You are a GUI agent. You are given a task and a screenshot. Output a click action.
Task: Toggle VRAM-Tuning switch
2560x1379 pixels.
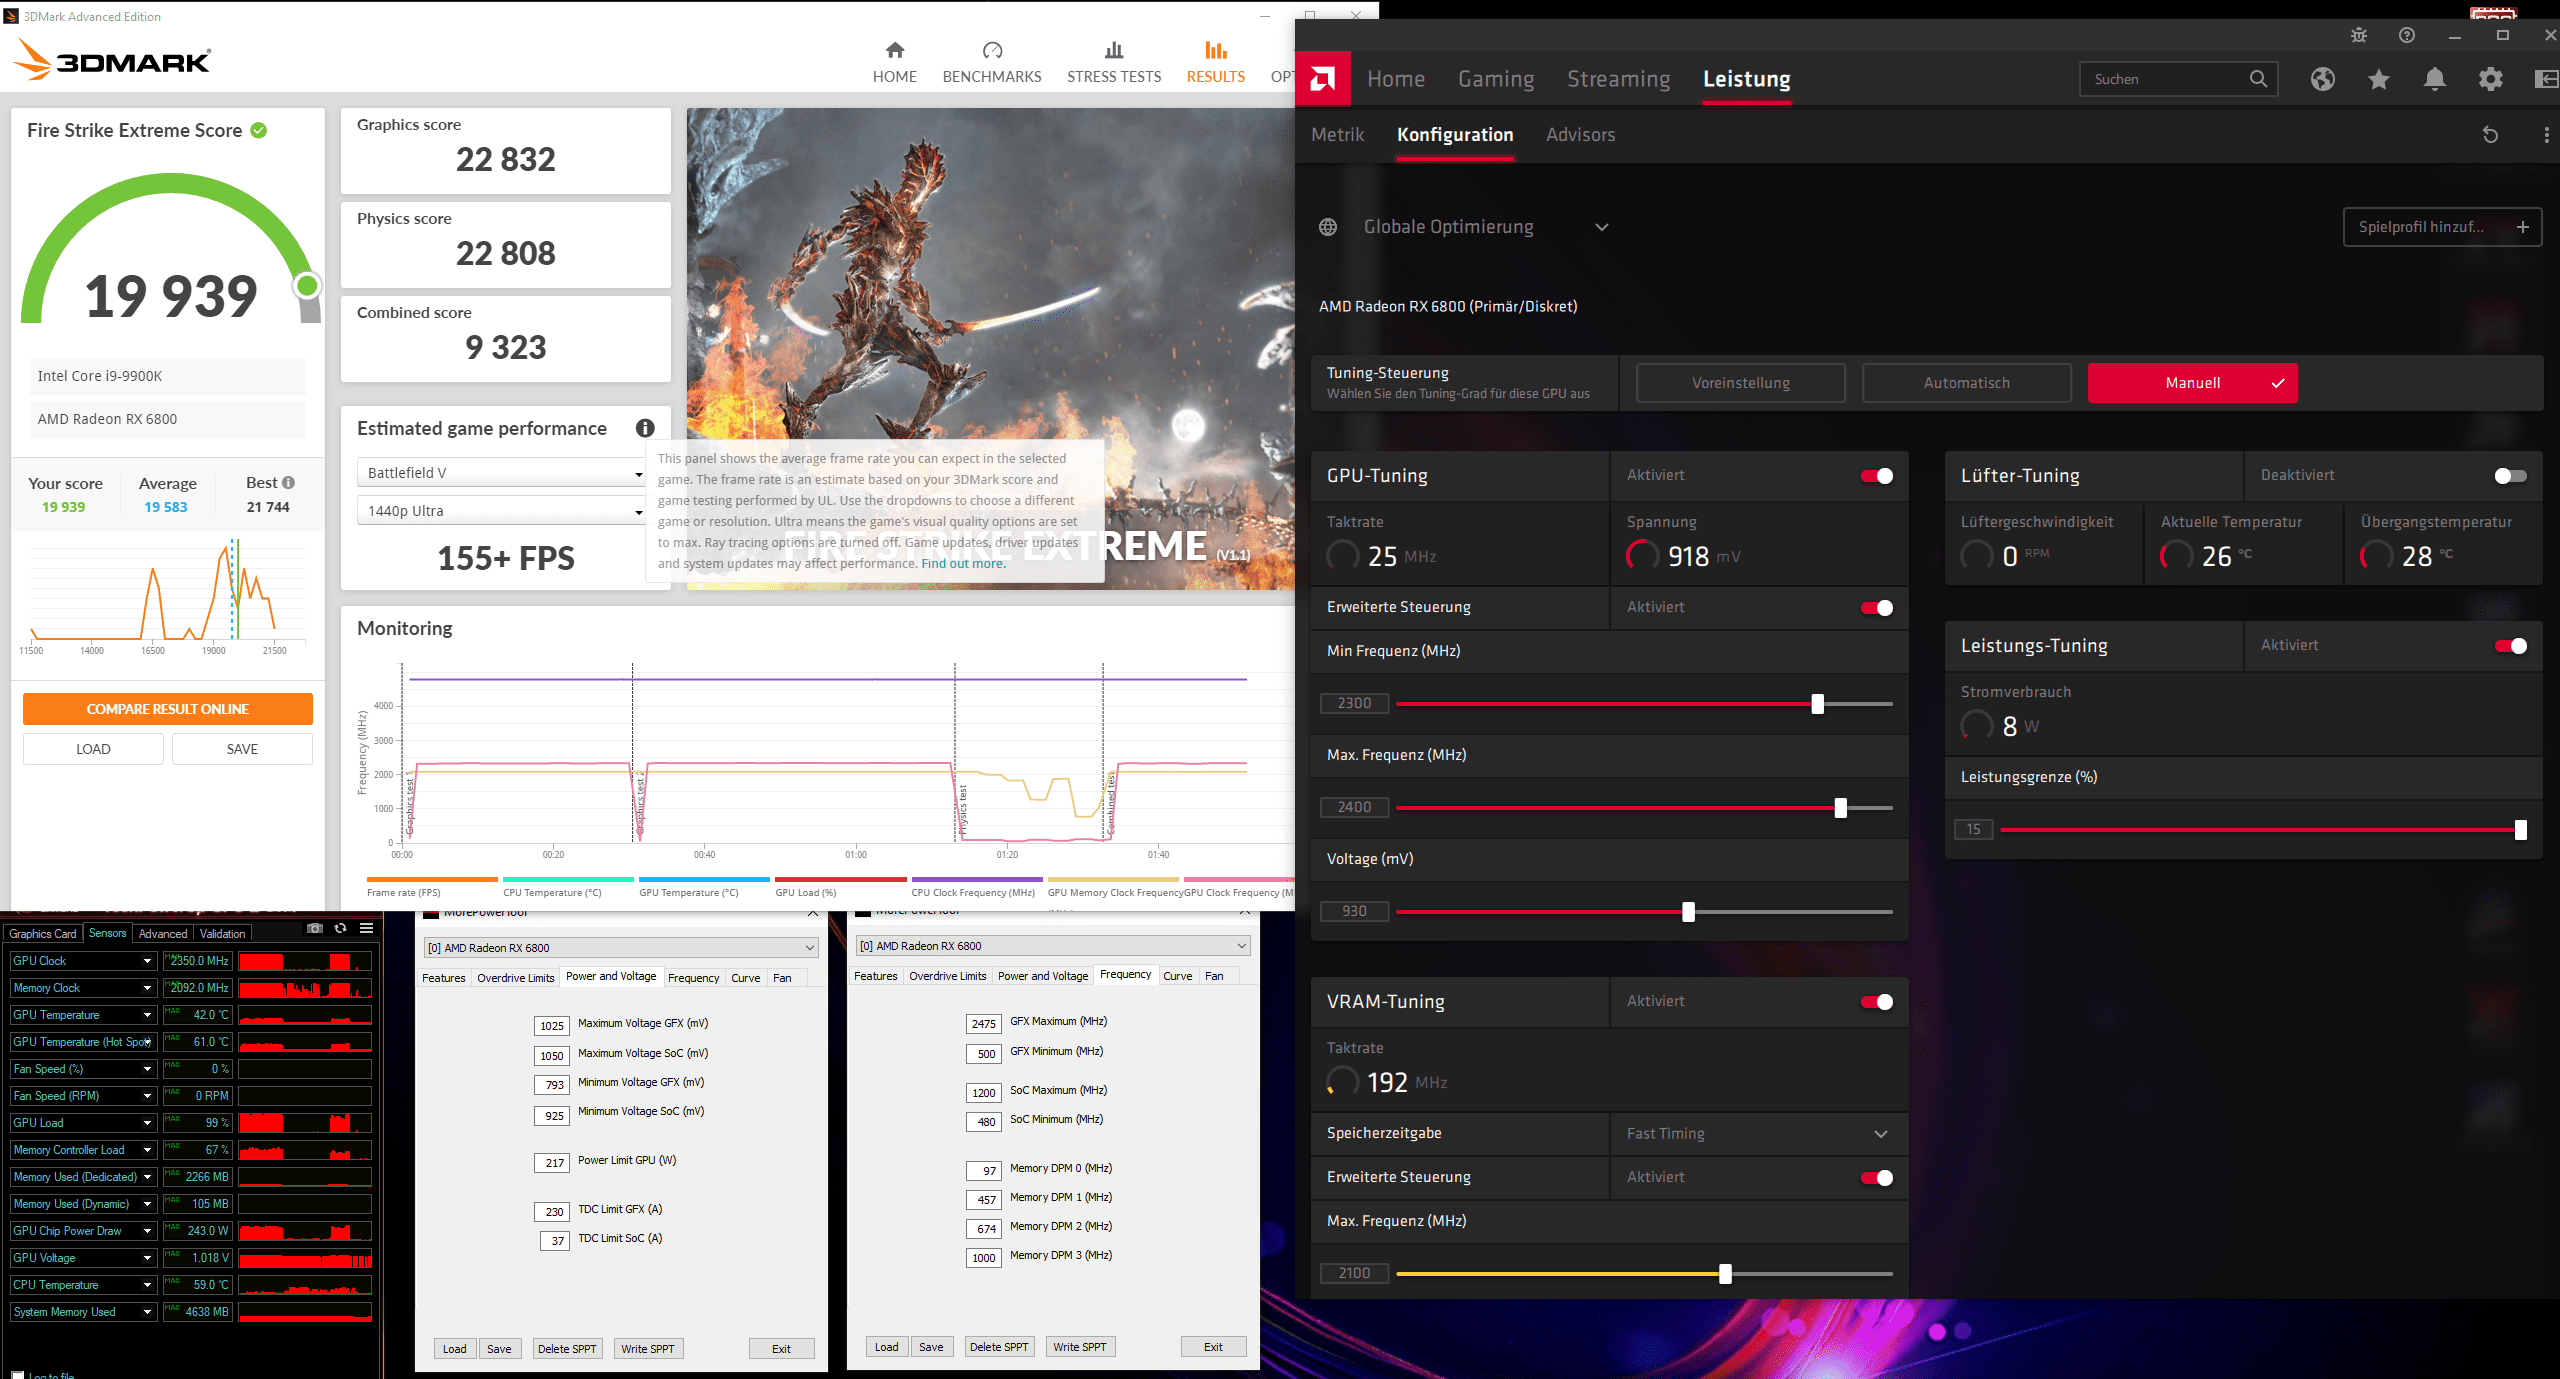1877,1002
